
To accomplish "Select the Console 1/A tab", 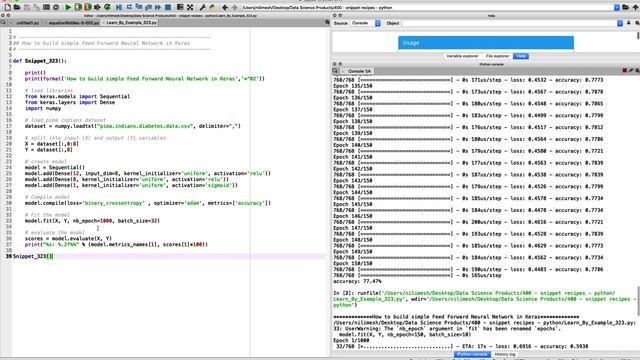I will pyautogui.click(x=359, y=71).
